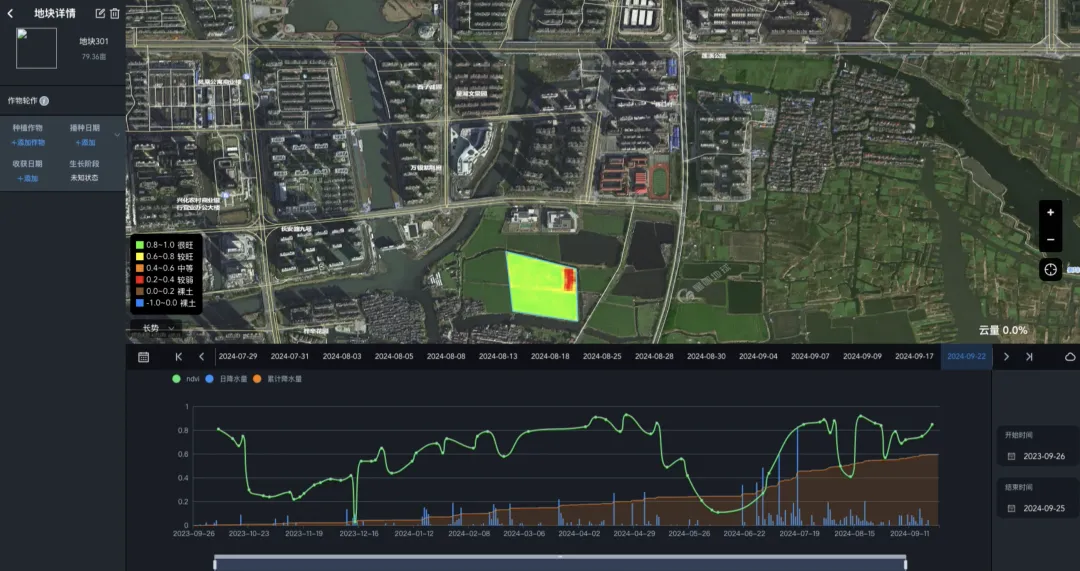
Task: Open the 长势 layer dropdown
Action: click(155, 328)
